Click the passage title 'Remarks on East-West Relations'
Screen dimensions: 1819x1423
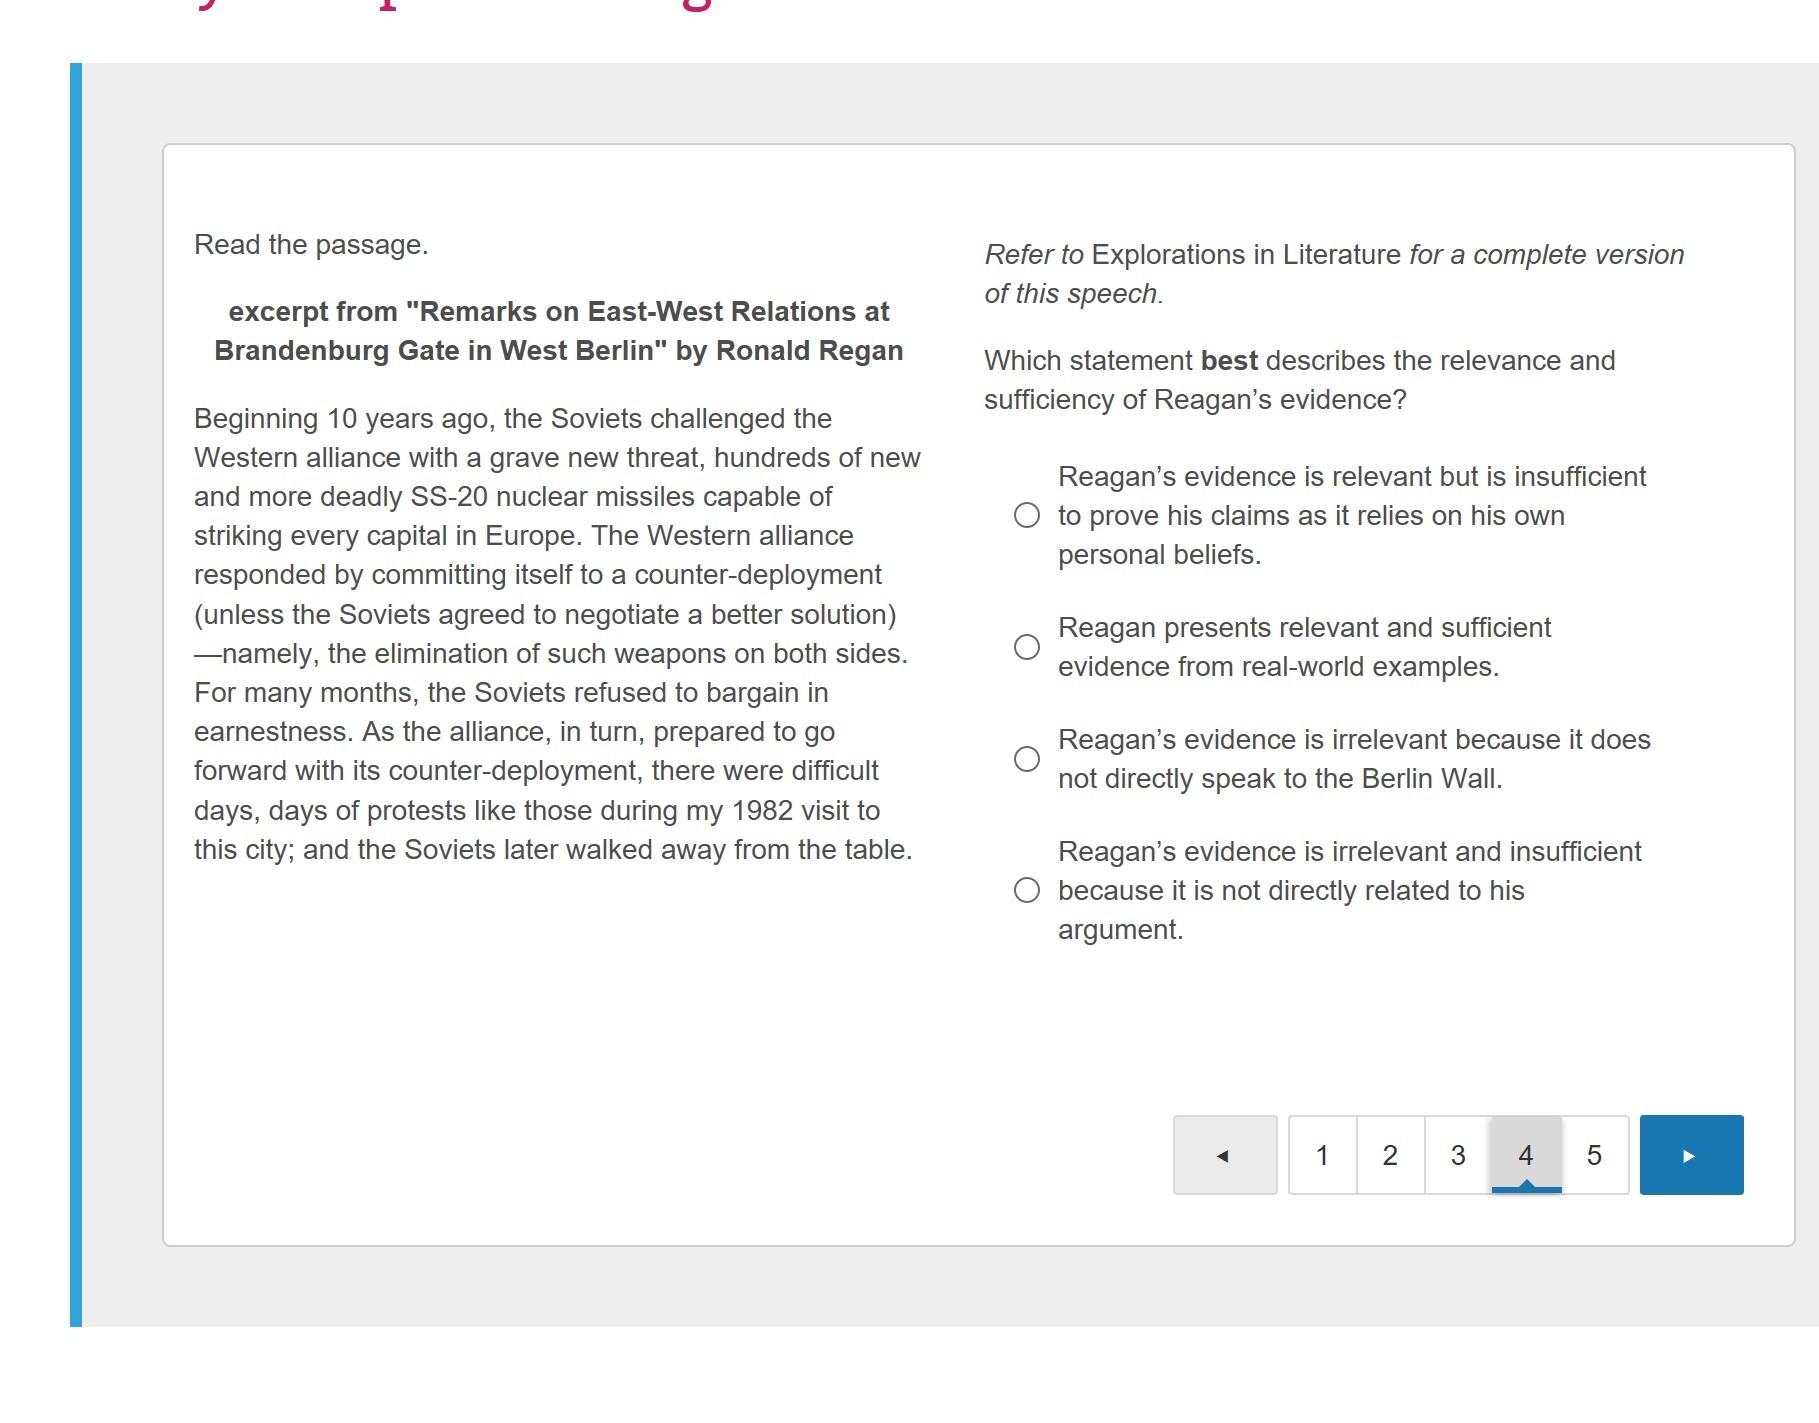[x=559, y=331]
